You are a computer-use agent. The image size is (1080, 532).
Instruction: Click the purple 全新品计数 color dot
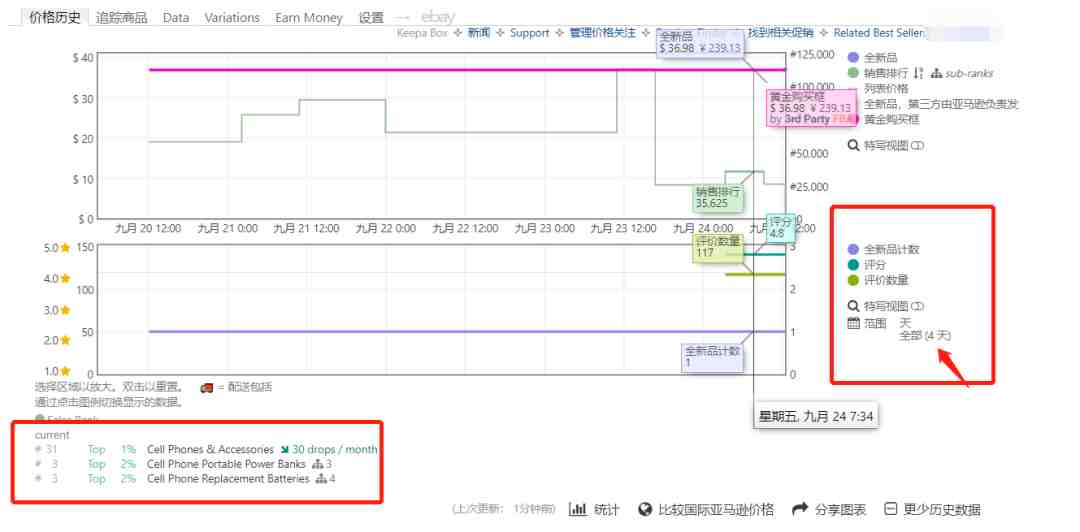853,250
